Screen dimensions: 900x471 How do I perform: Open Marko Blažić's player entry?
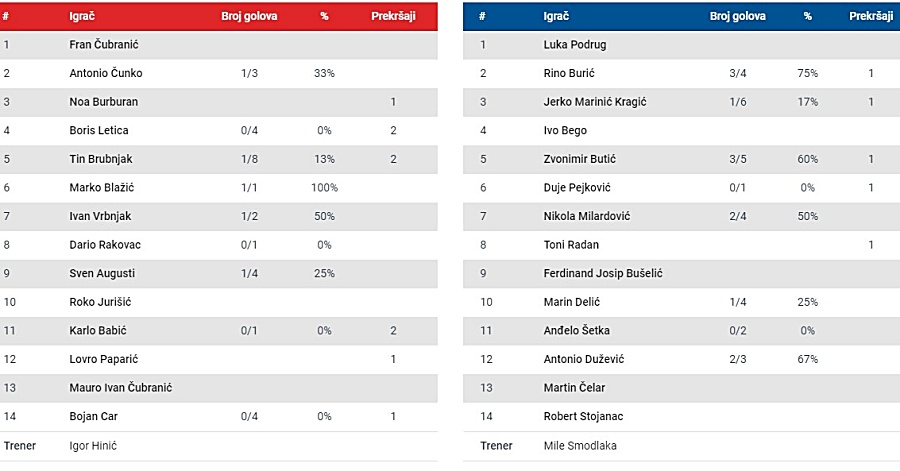(x=102, y=188)
